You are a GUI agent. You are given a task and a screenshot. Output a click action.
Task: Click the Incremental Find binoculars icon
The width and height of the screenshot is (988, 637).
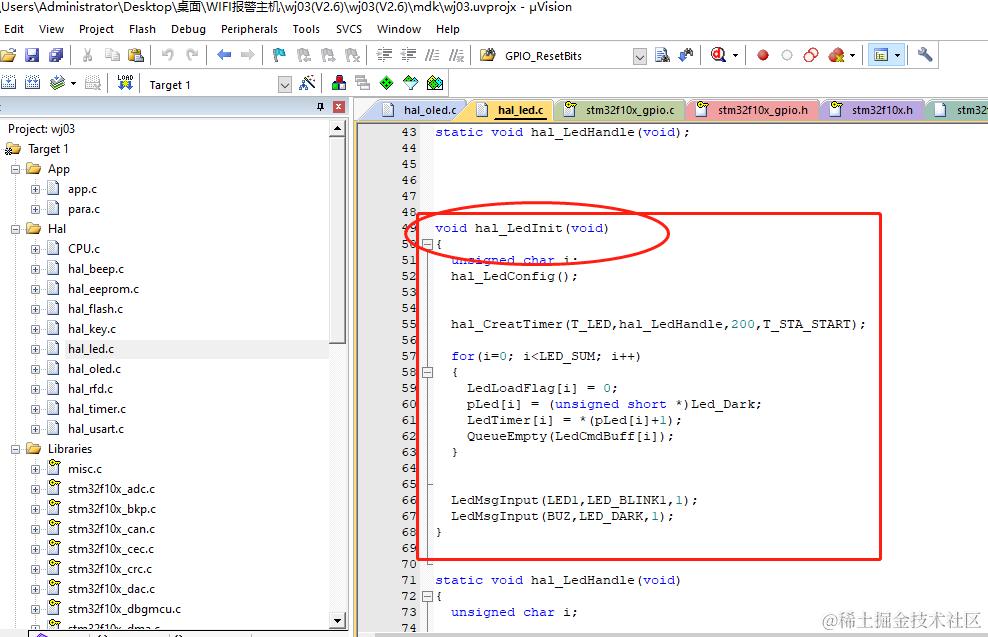pyautogui.click(x=686, y=55)
